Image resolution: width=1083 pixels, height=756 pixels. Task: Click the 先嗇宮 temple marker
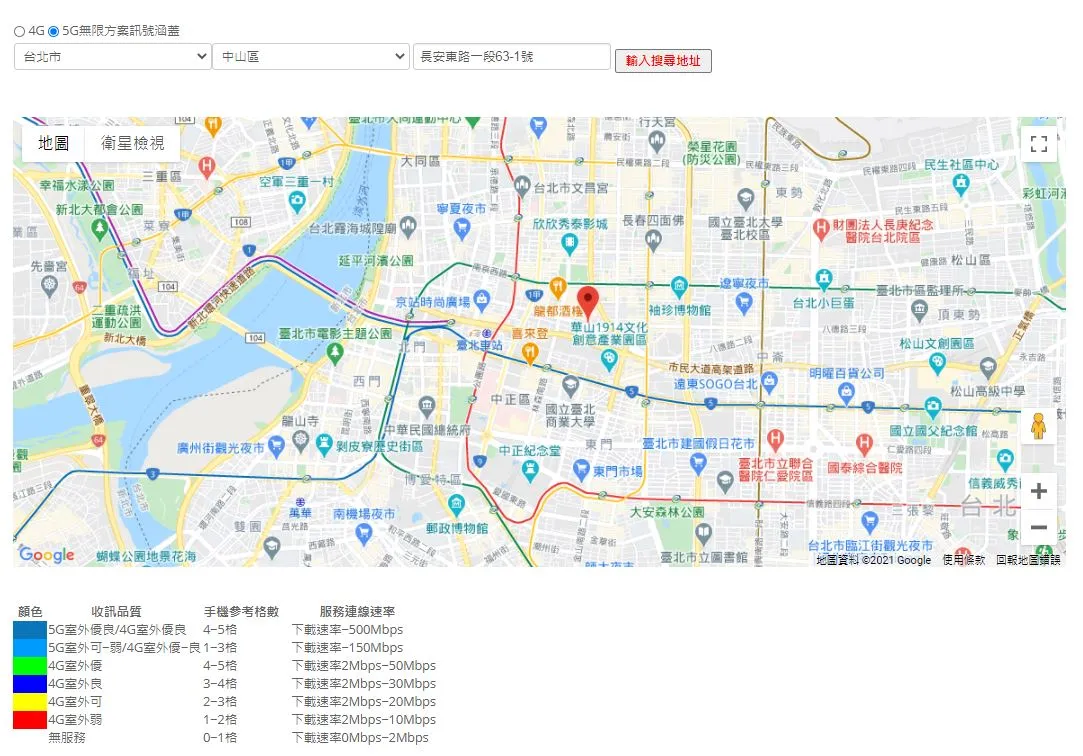50,284
